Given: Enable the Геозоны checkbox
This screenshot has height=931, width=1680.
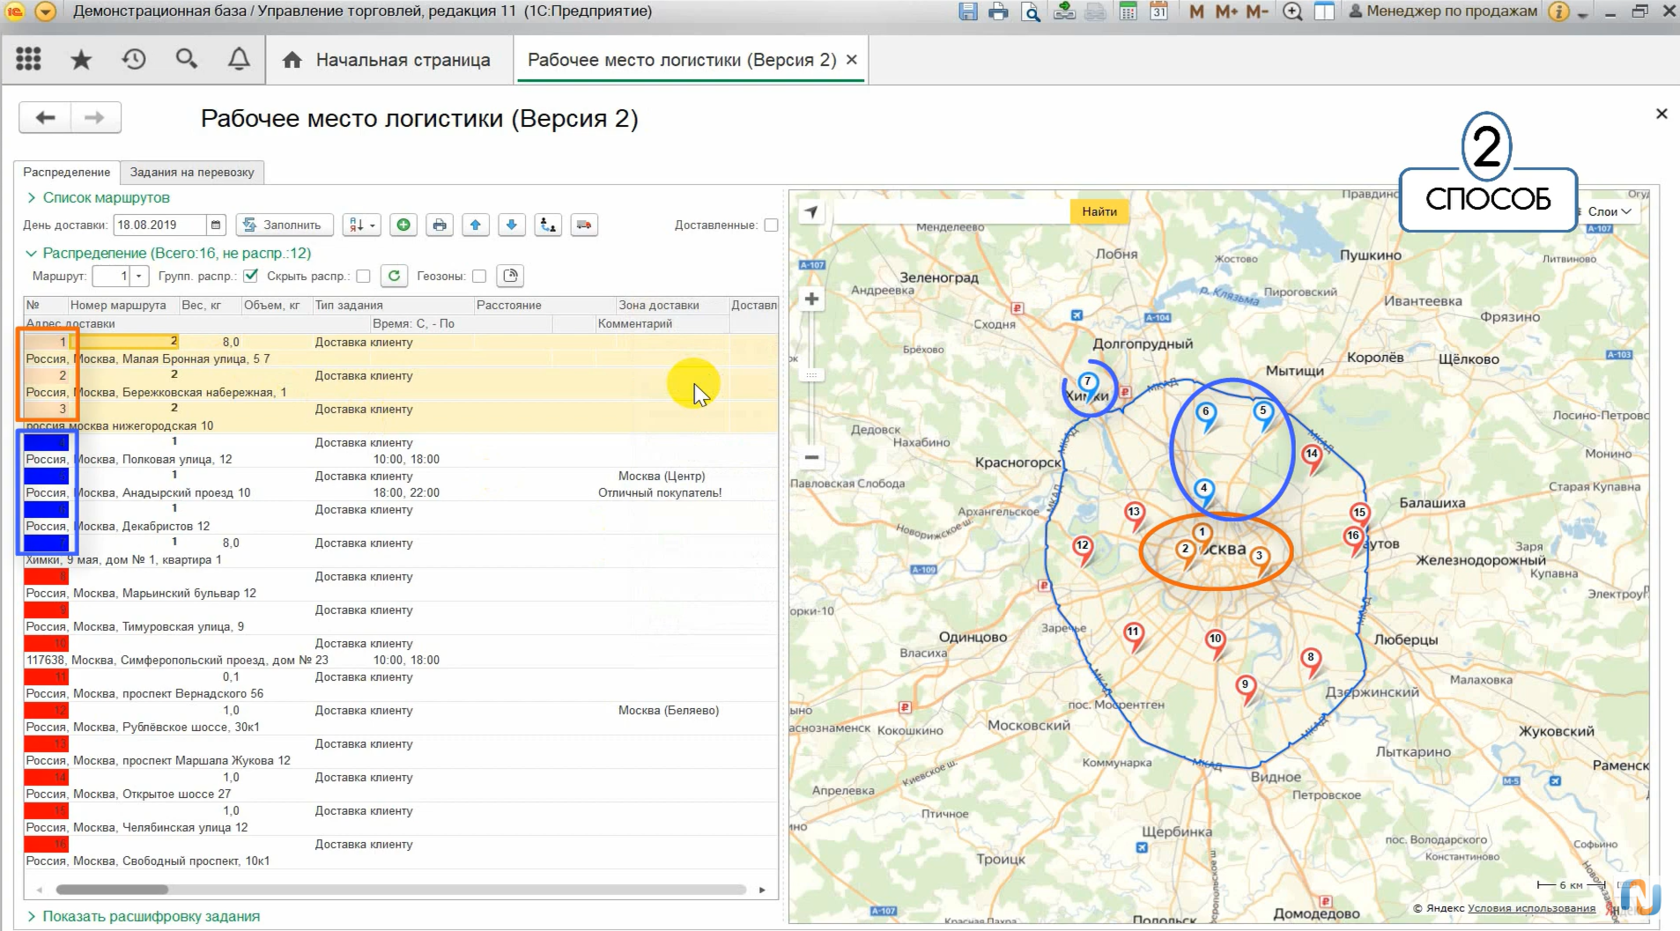Looking at the screenshot, I should [x=479, y=276].
